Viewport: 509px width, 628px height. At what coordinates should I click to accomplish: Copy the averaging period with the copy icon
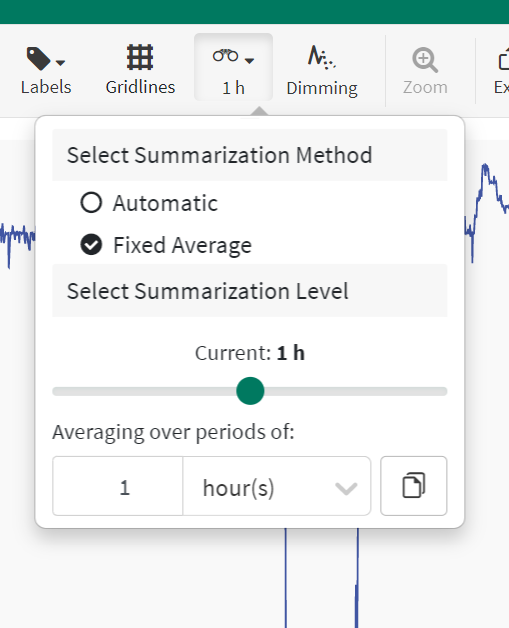[x=414, y=485]
